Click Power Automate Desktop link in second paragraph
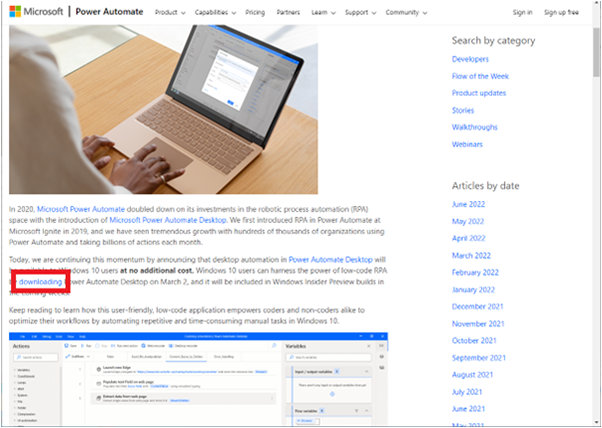602x428 pixels. (x=331, y=259)
